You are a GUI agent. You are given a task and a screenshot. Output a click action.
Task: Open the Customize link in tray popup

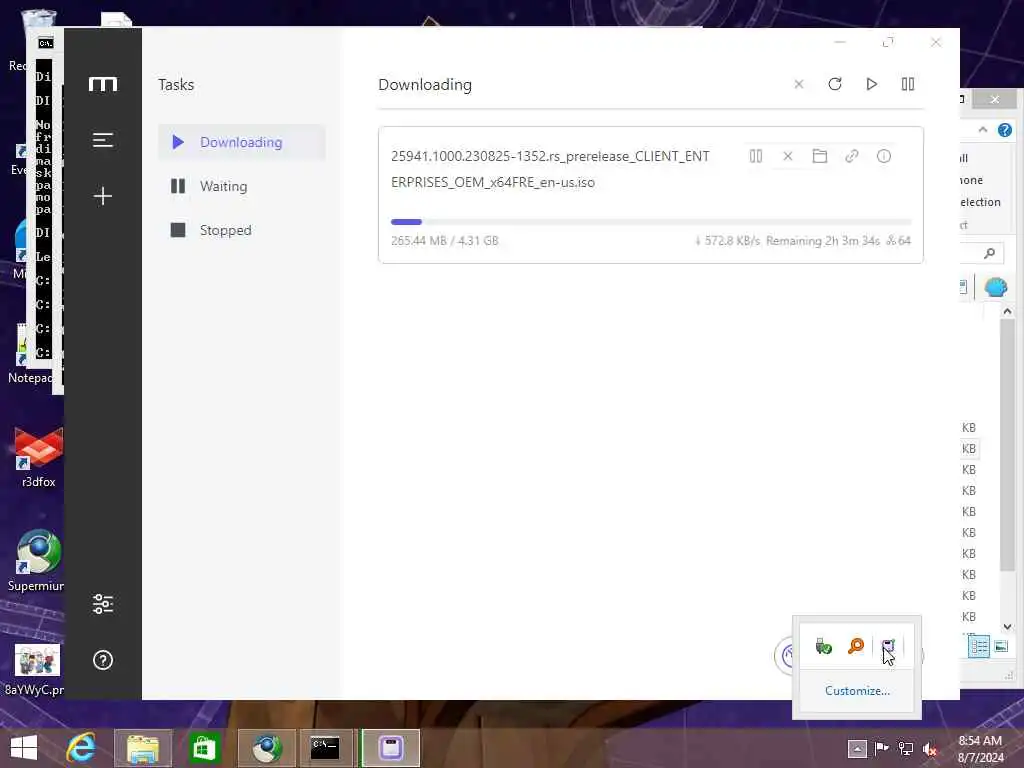pos(857,691)
